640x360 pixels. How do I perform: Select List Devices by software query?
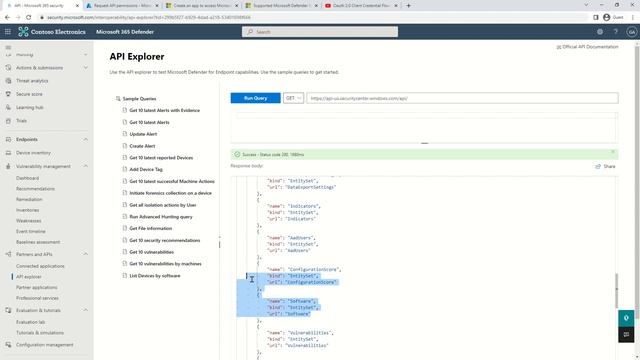click(155, 276)
